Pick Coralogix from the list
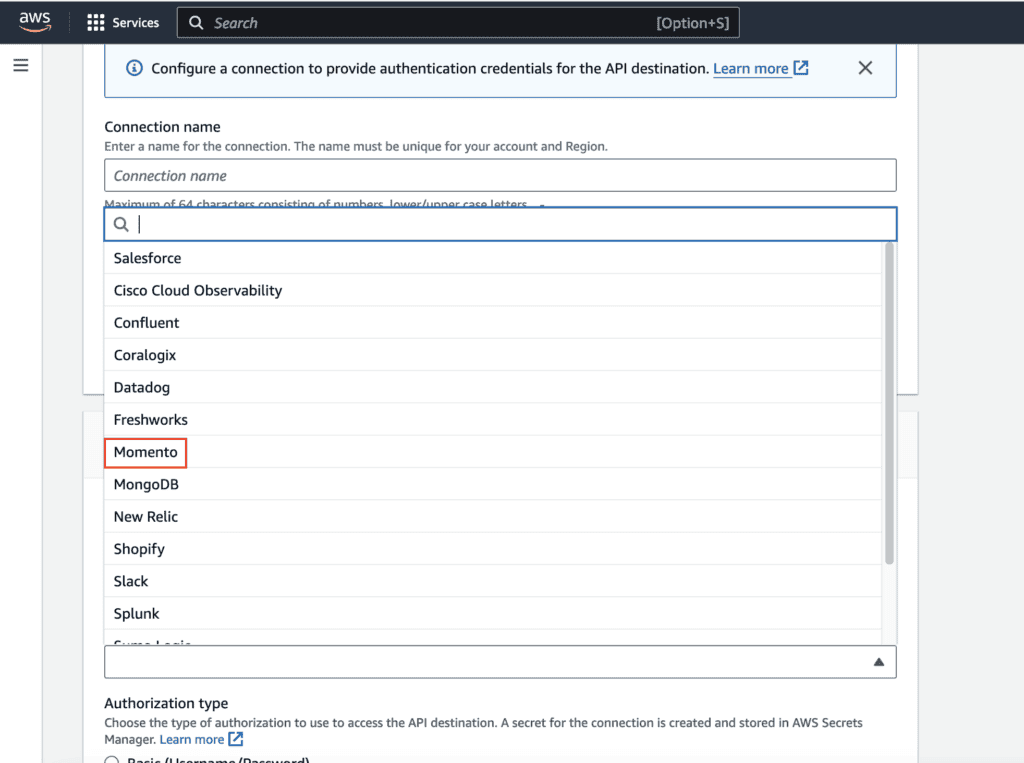 492,355
